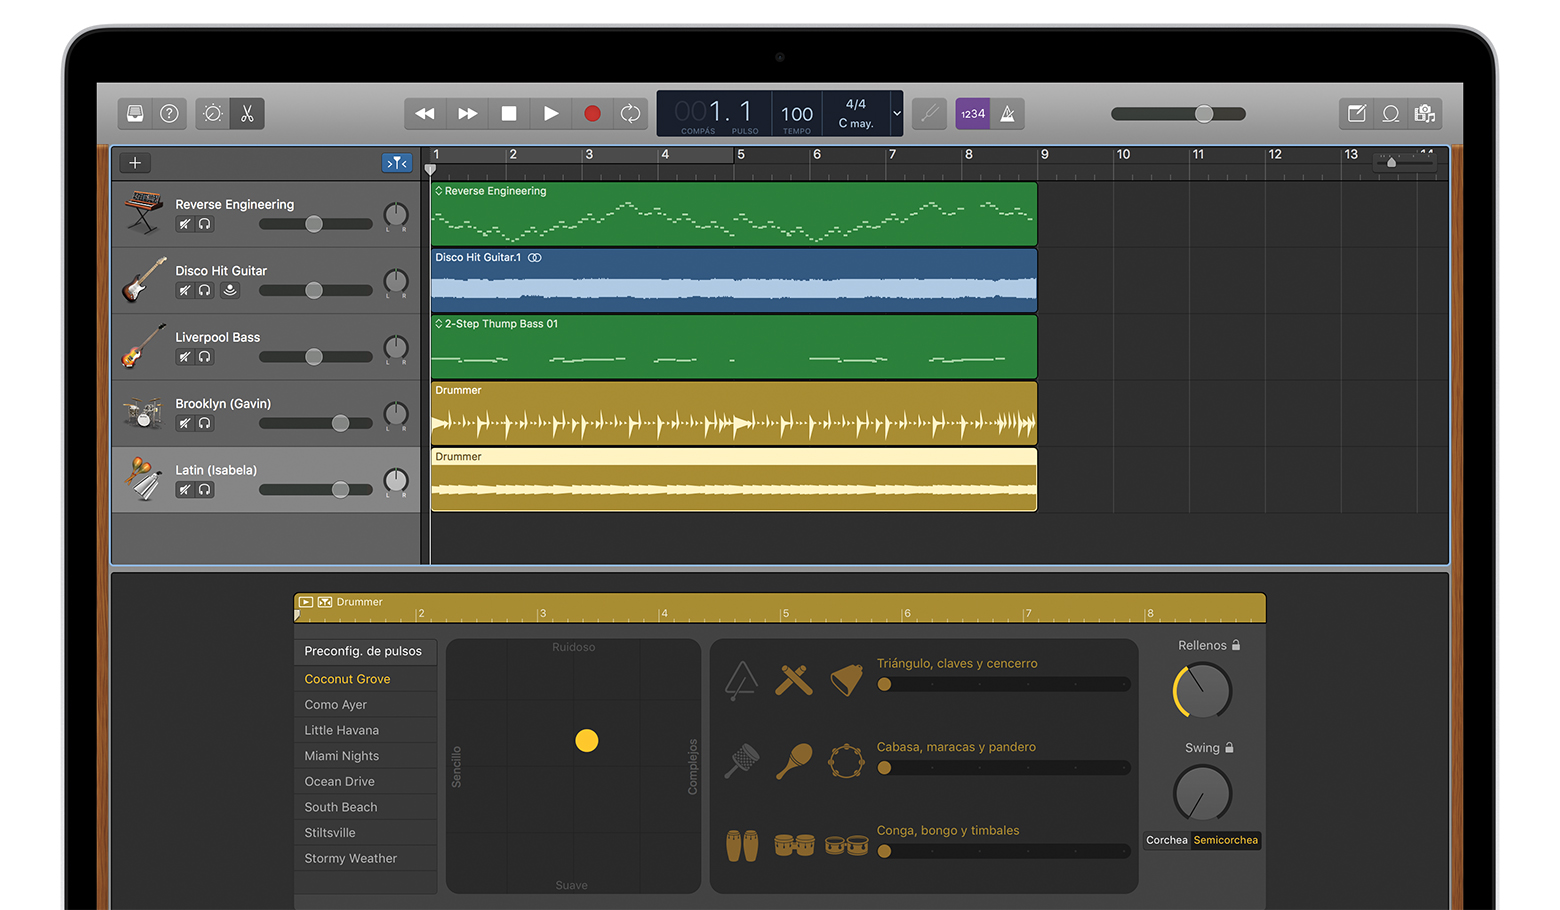Add a new track with plus button
Viewport: 1560px width, 910px height.
click(135, 163)
